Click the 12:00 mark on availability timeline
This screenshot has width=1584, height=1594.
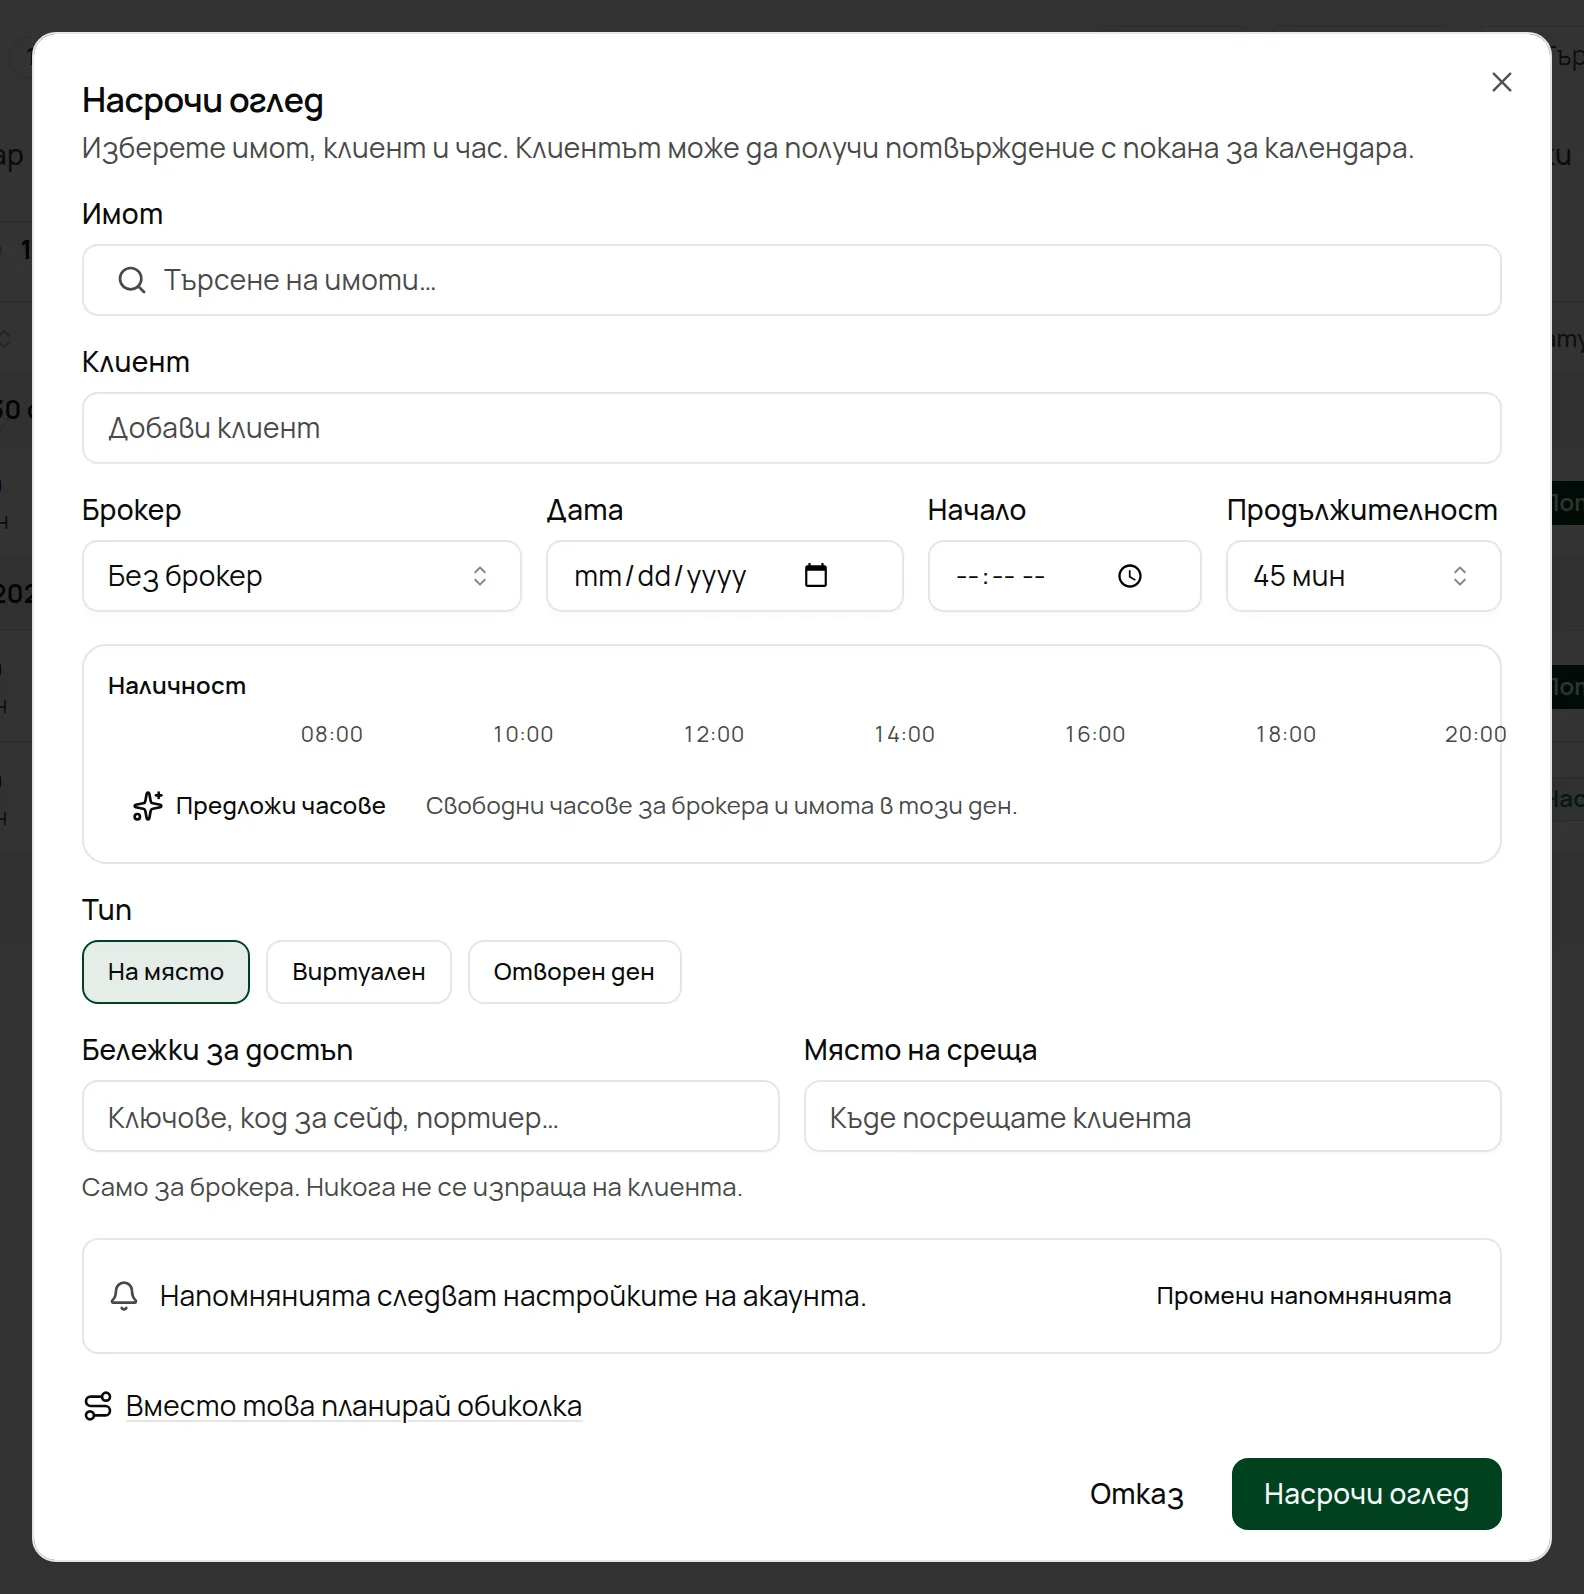point(714,734)
